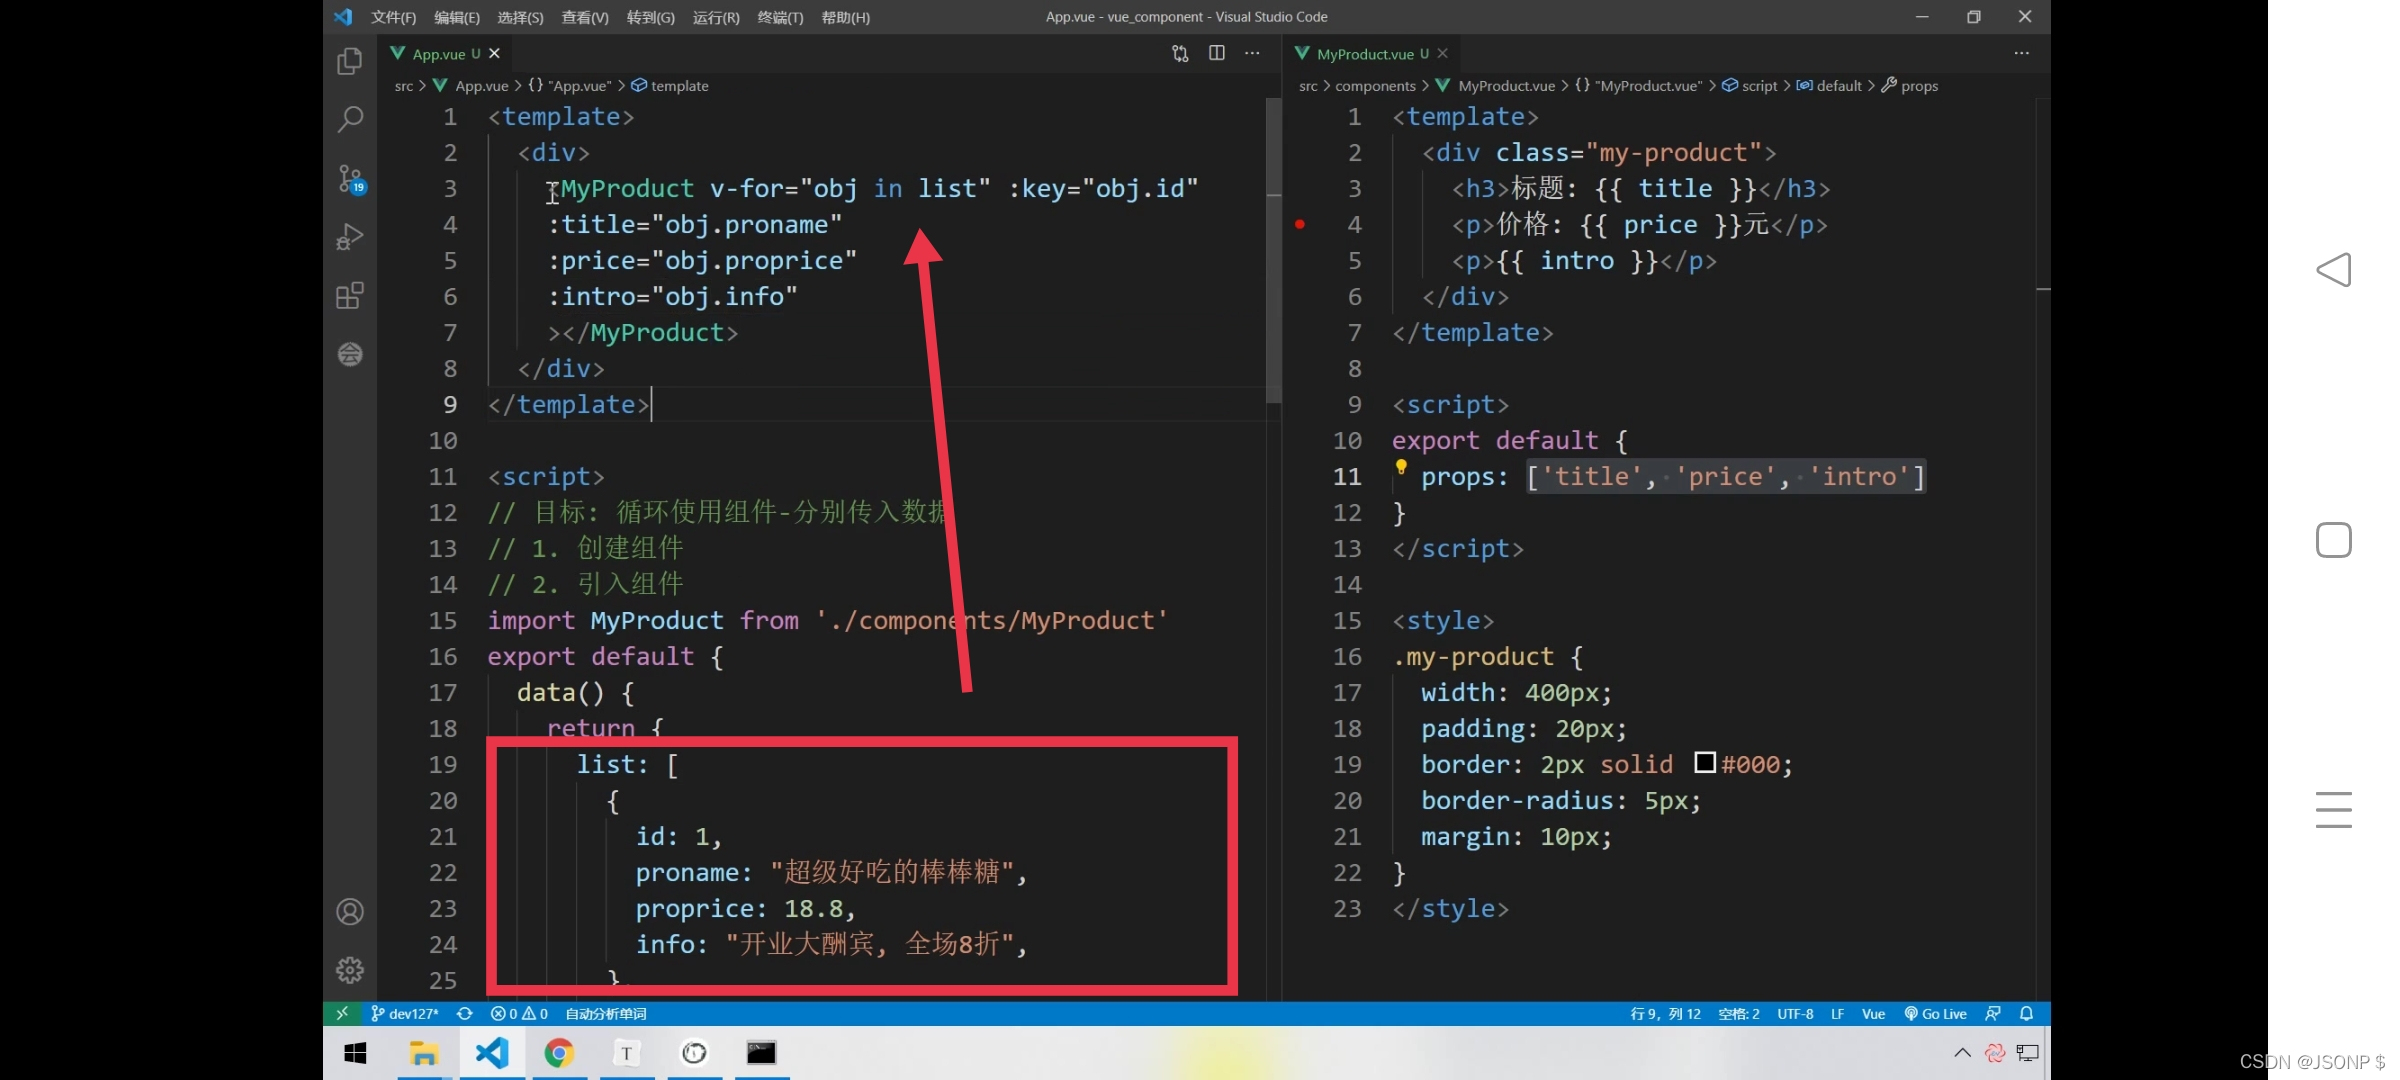The height and width of the screenshot is (1080, 2400).
Task: Open Google Chrome from the taskbar
Action: point(559,1053)
